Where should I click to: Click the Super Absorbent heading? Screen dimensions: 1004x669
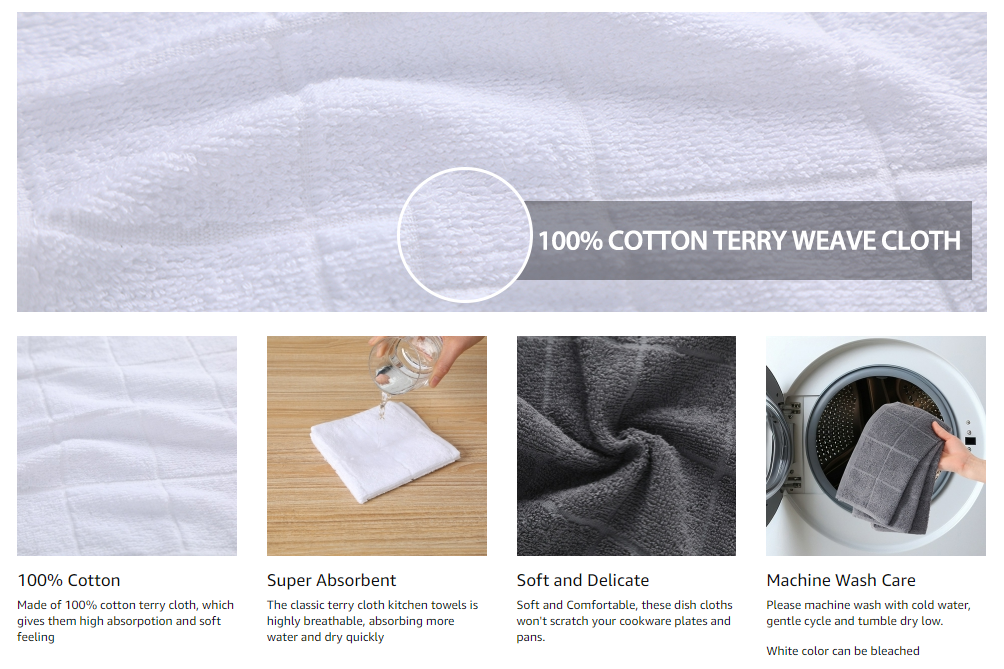click(x=332, y=580)
